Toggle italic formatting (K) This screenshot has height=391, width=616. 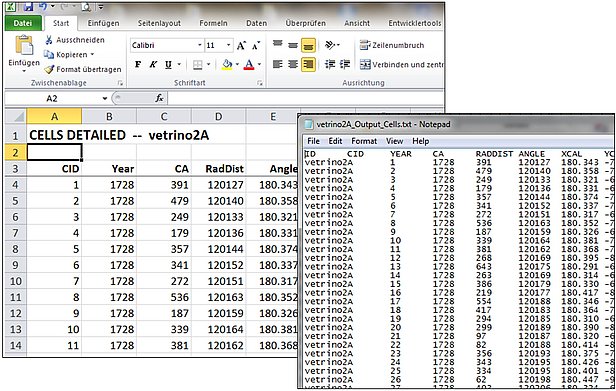(153, 64)
